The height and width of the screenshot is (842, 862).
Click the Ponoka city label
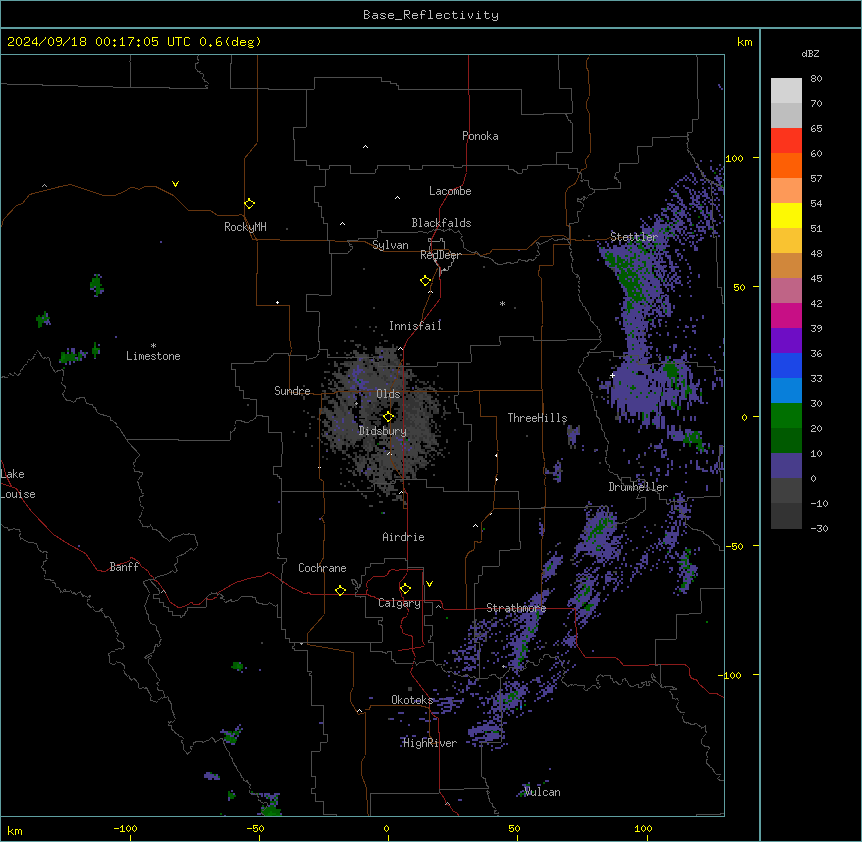click(x=480, y=136)
